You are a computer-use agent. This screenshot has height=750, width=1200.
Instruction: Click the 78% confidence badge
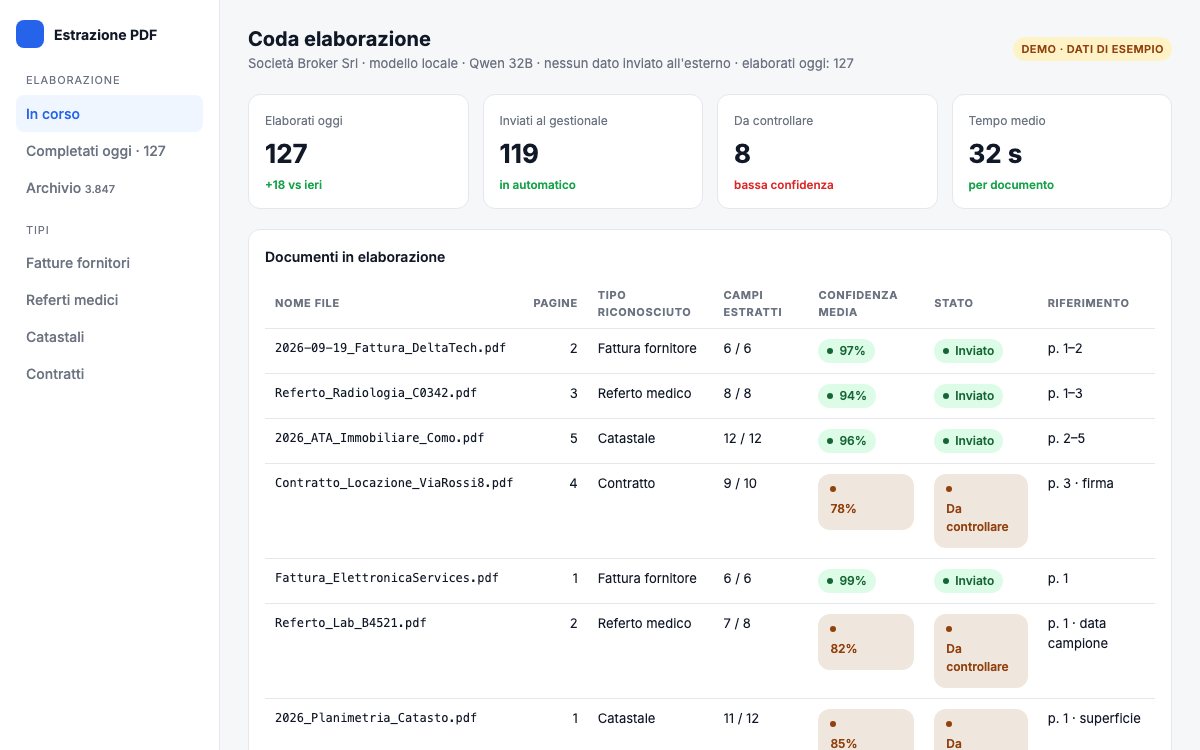[x=866, y=502]
